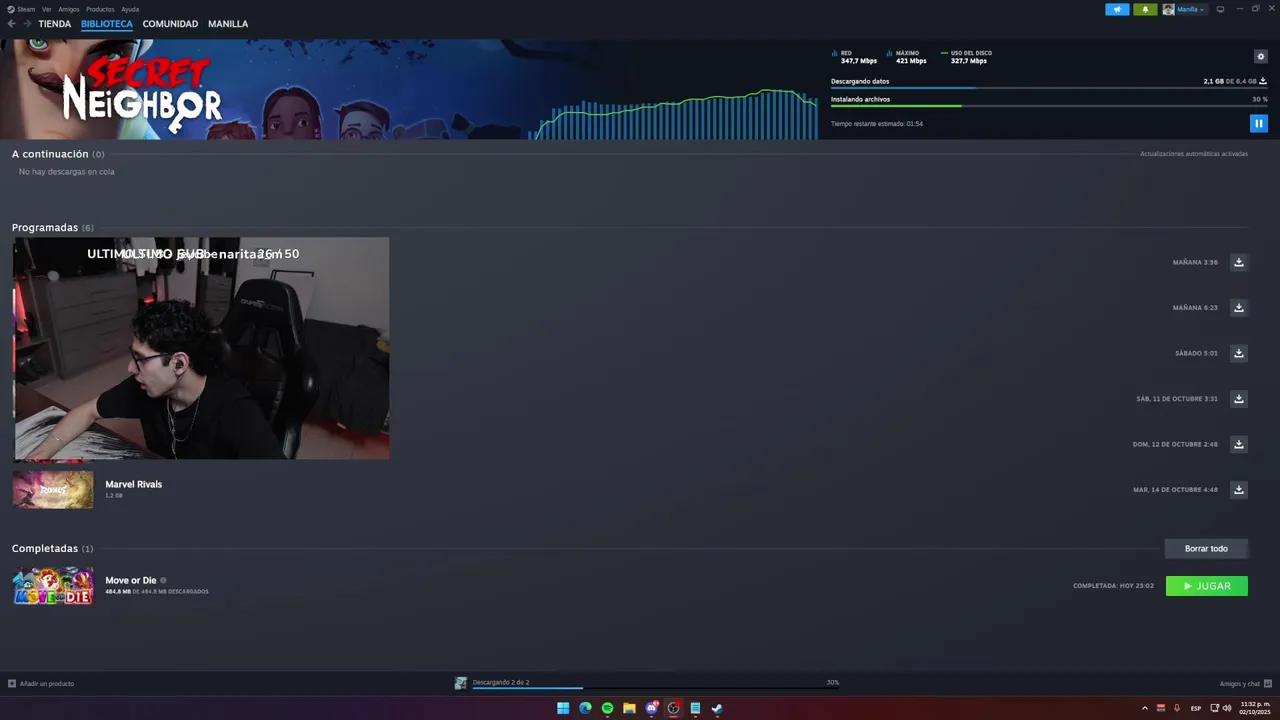Open Steam from the taskbar
This screenshot has height=720, width=1280.
pyautogui.click(x=717, y=708)
